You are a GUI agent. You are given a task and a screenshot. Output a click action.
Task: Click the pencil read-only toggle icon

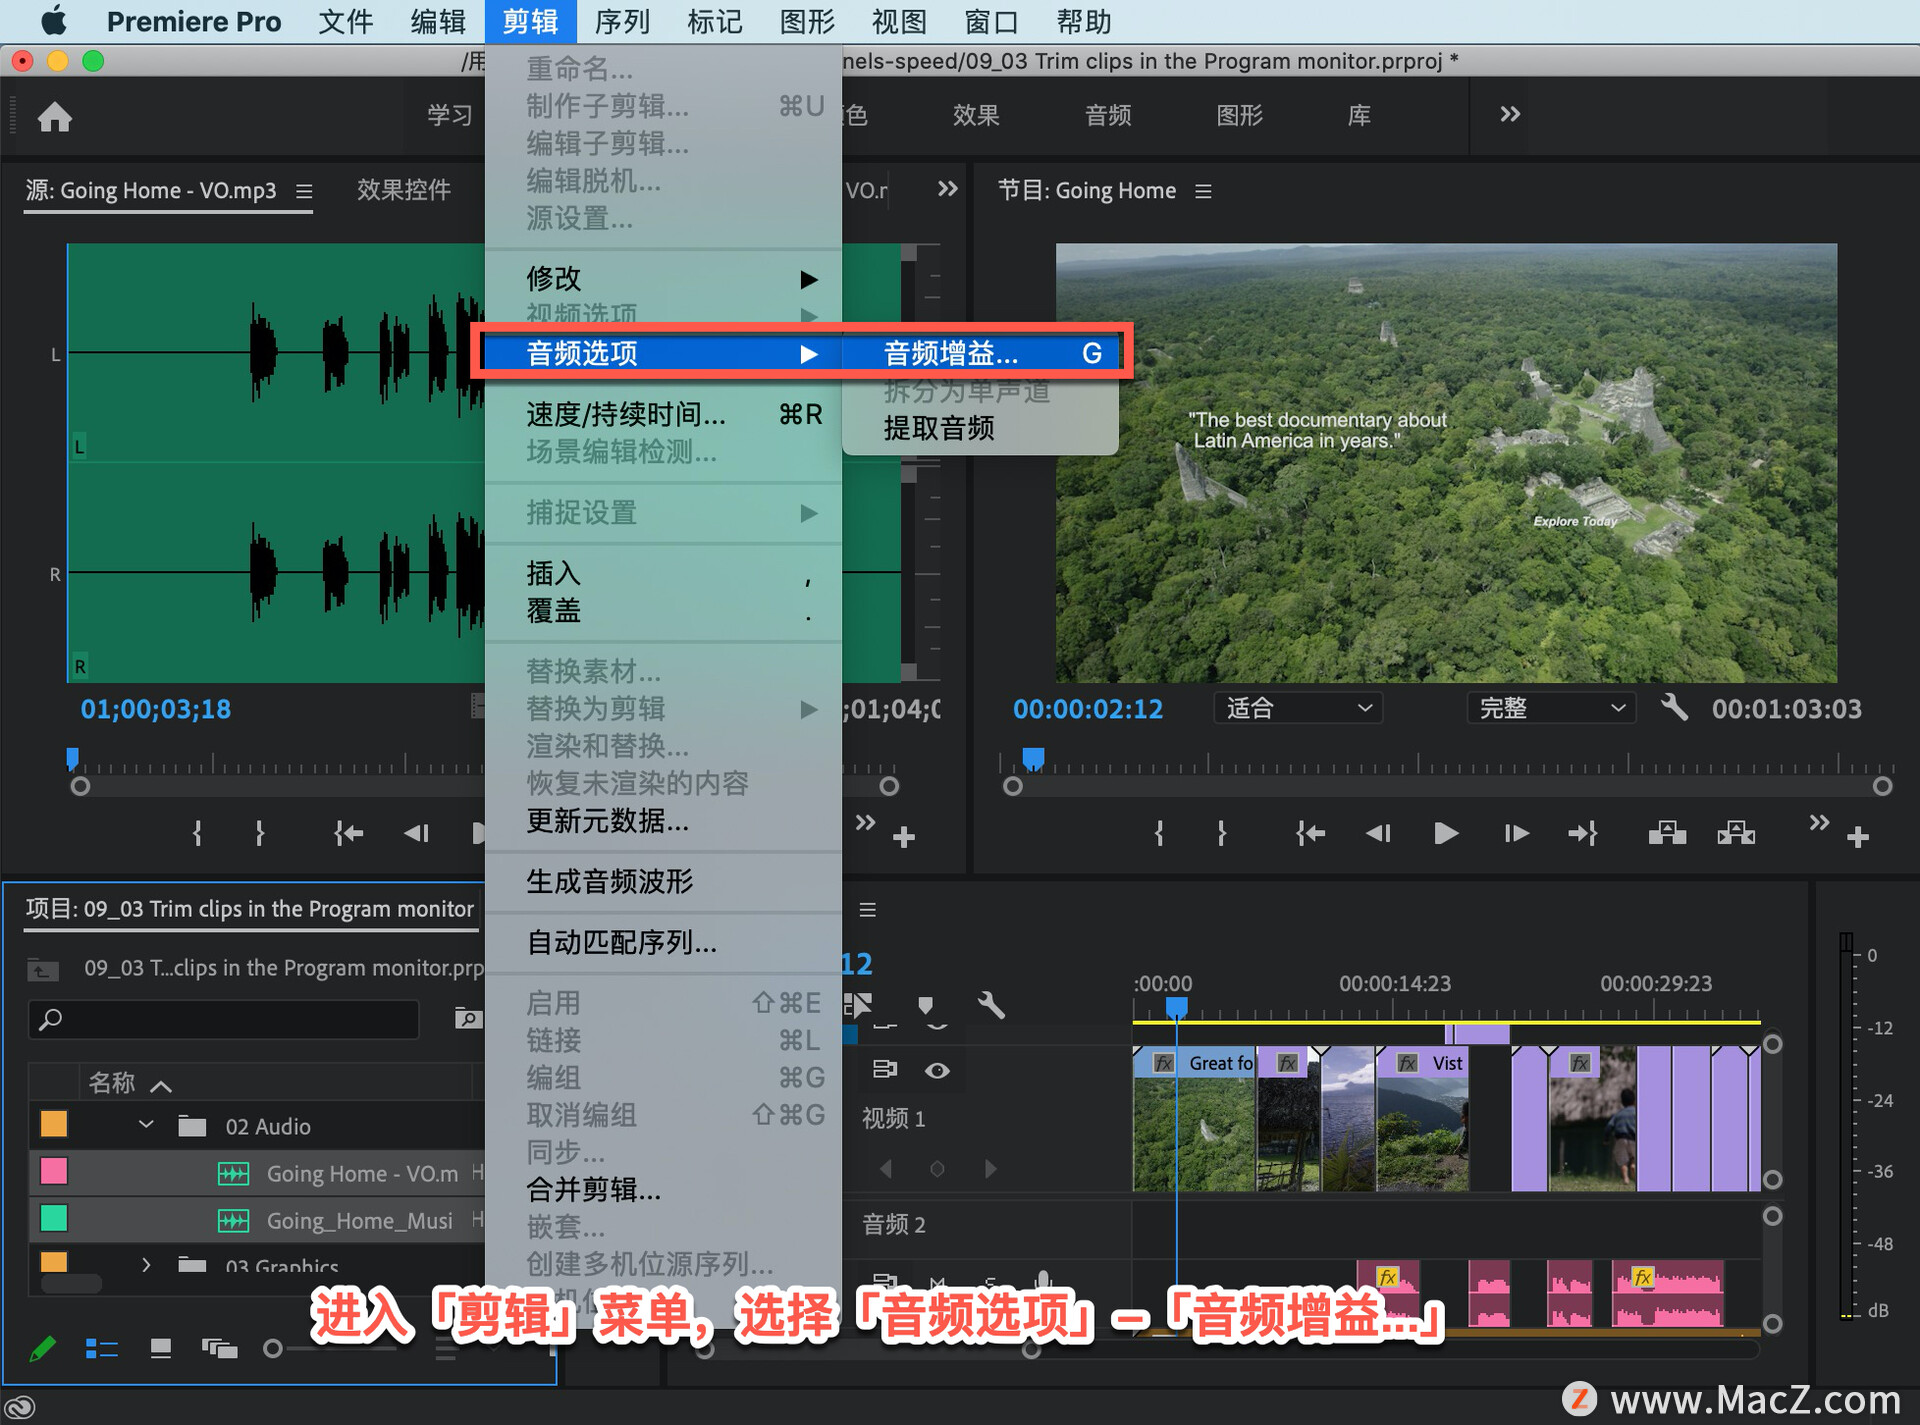[42, 1349]
